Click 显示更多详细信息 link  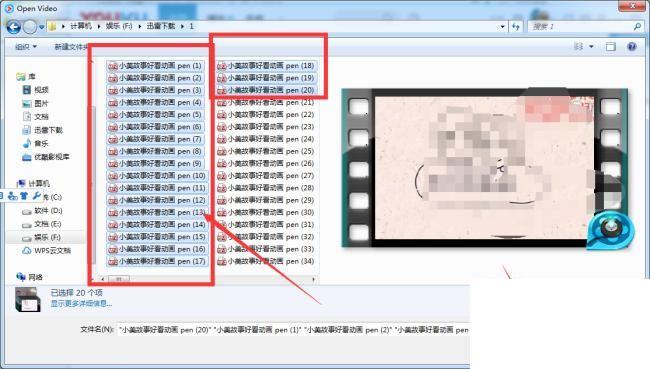(x=81, y=303)
